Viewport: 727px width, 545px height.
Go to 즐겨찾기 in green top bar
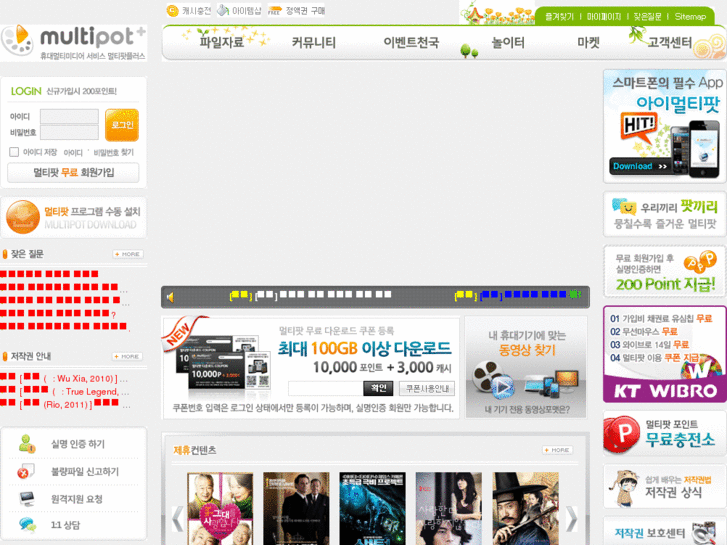tap(559, 17)
